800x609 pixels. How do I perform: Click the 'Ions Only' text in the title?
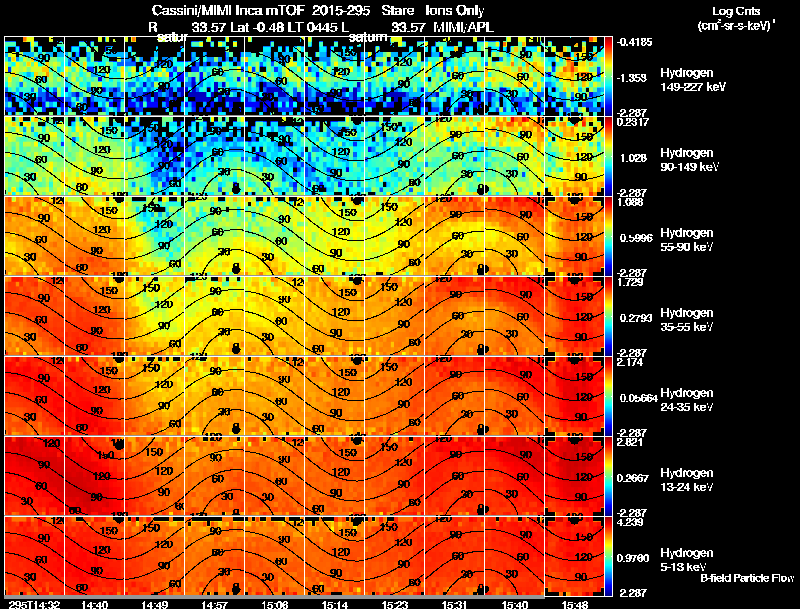455,10
